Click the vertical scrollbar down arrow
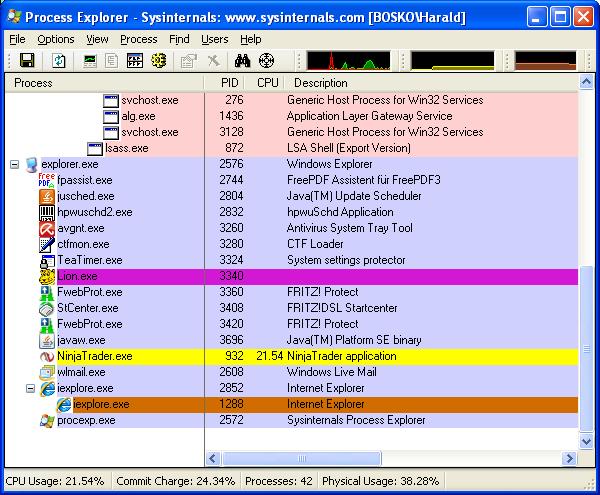This screenshot has width=600, height=495. 586,441
